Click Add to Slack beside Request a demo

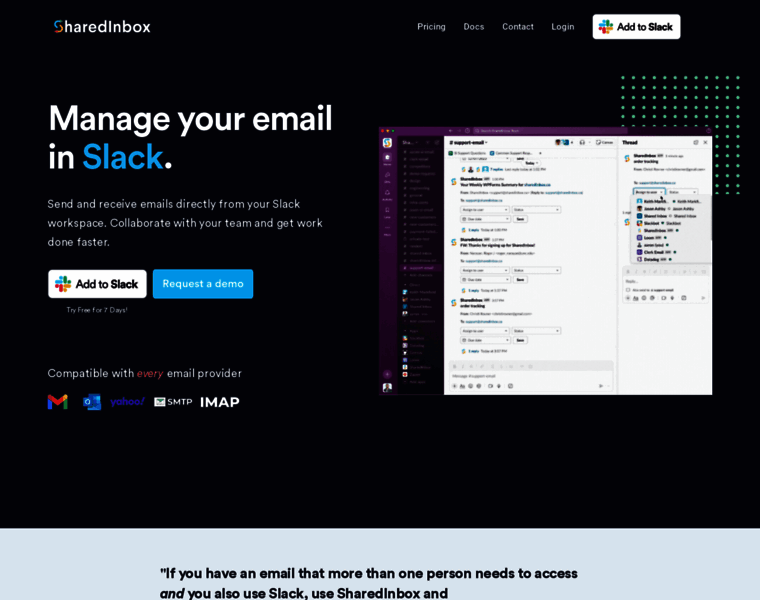pyautogui.click(x=97, y=284)
